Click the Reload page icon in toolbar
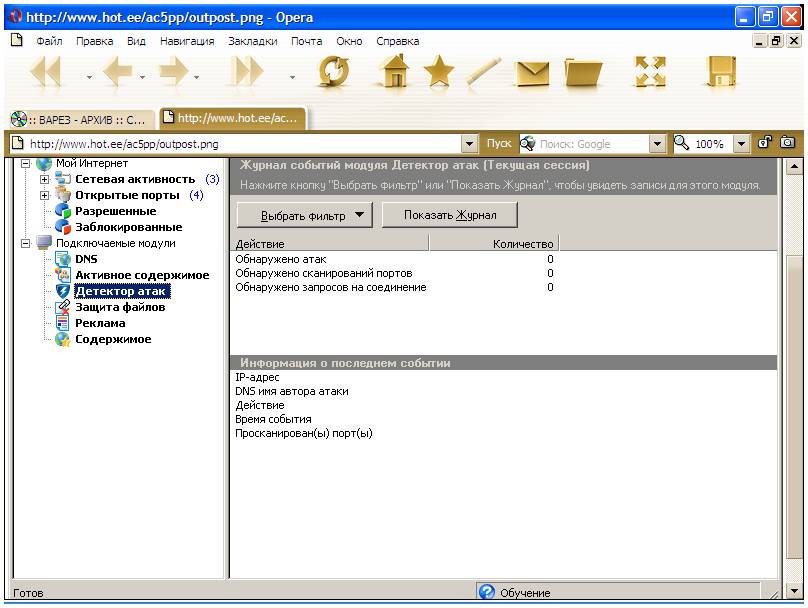The width and height of the screenshot is (808, 608). point(334,73)
